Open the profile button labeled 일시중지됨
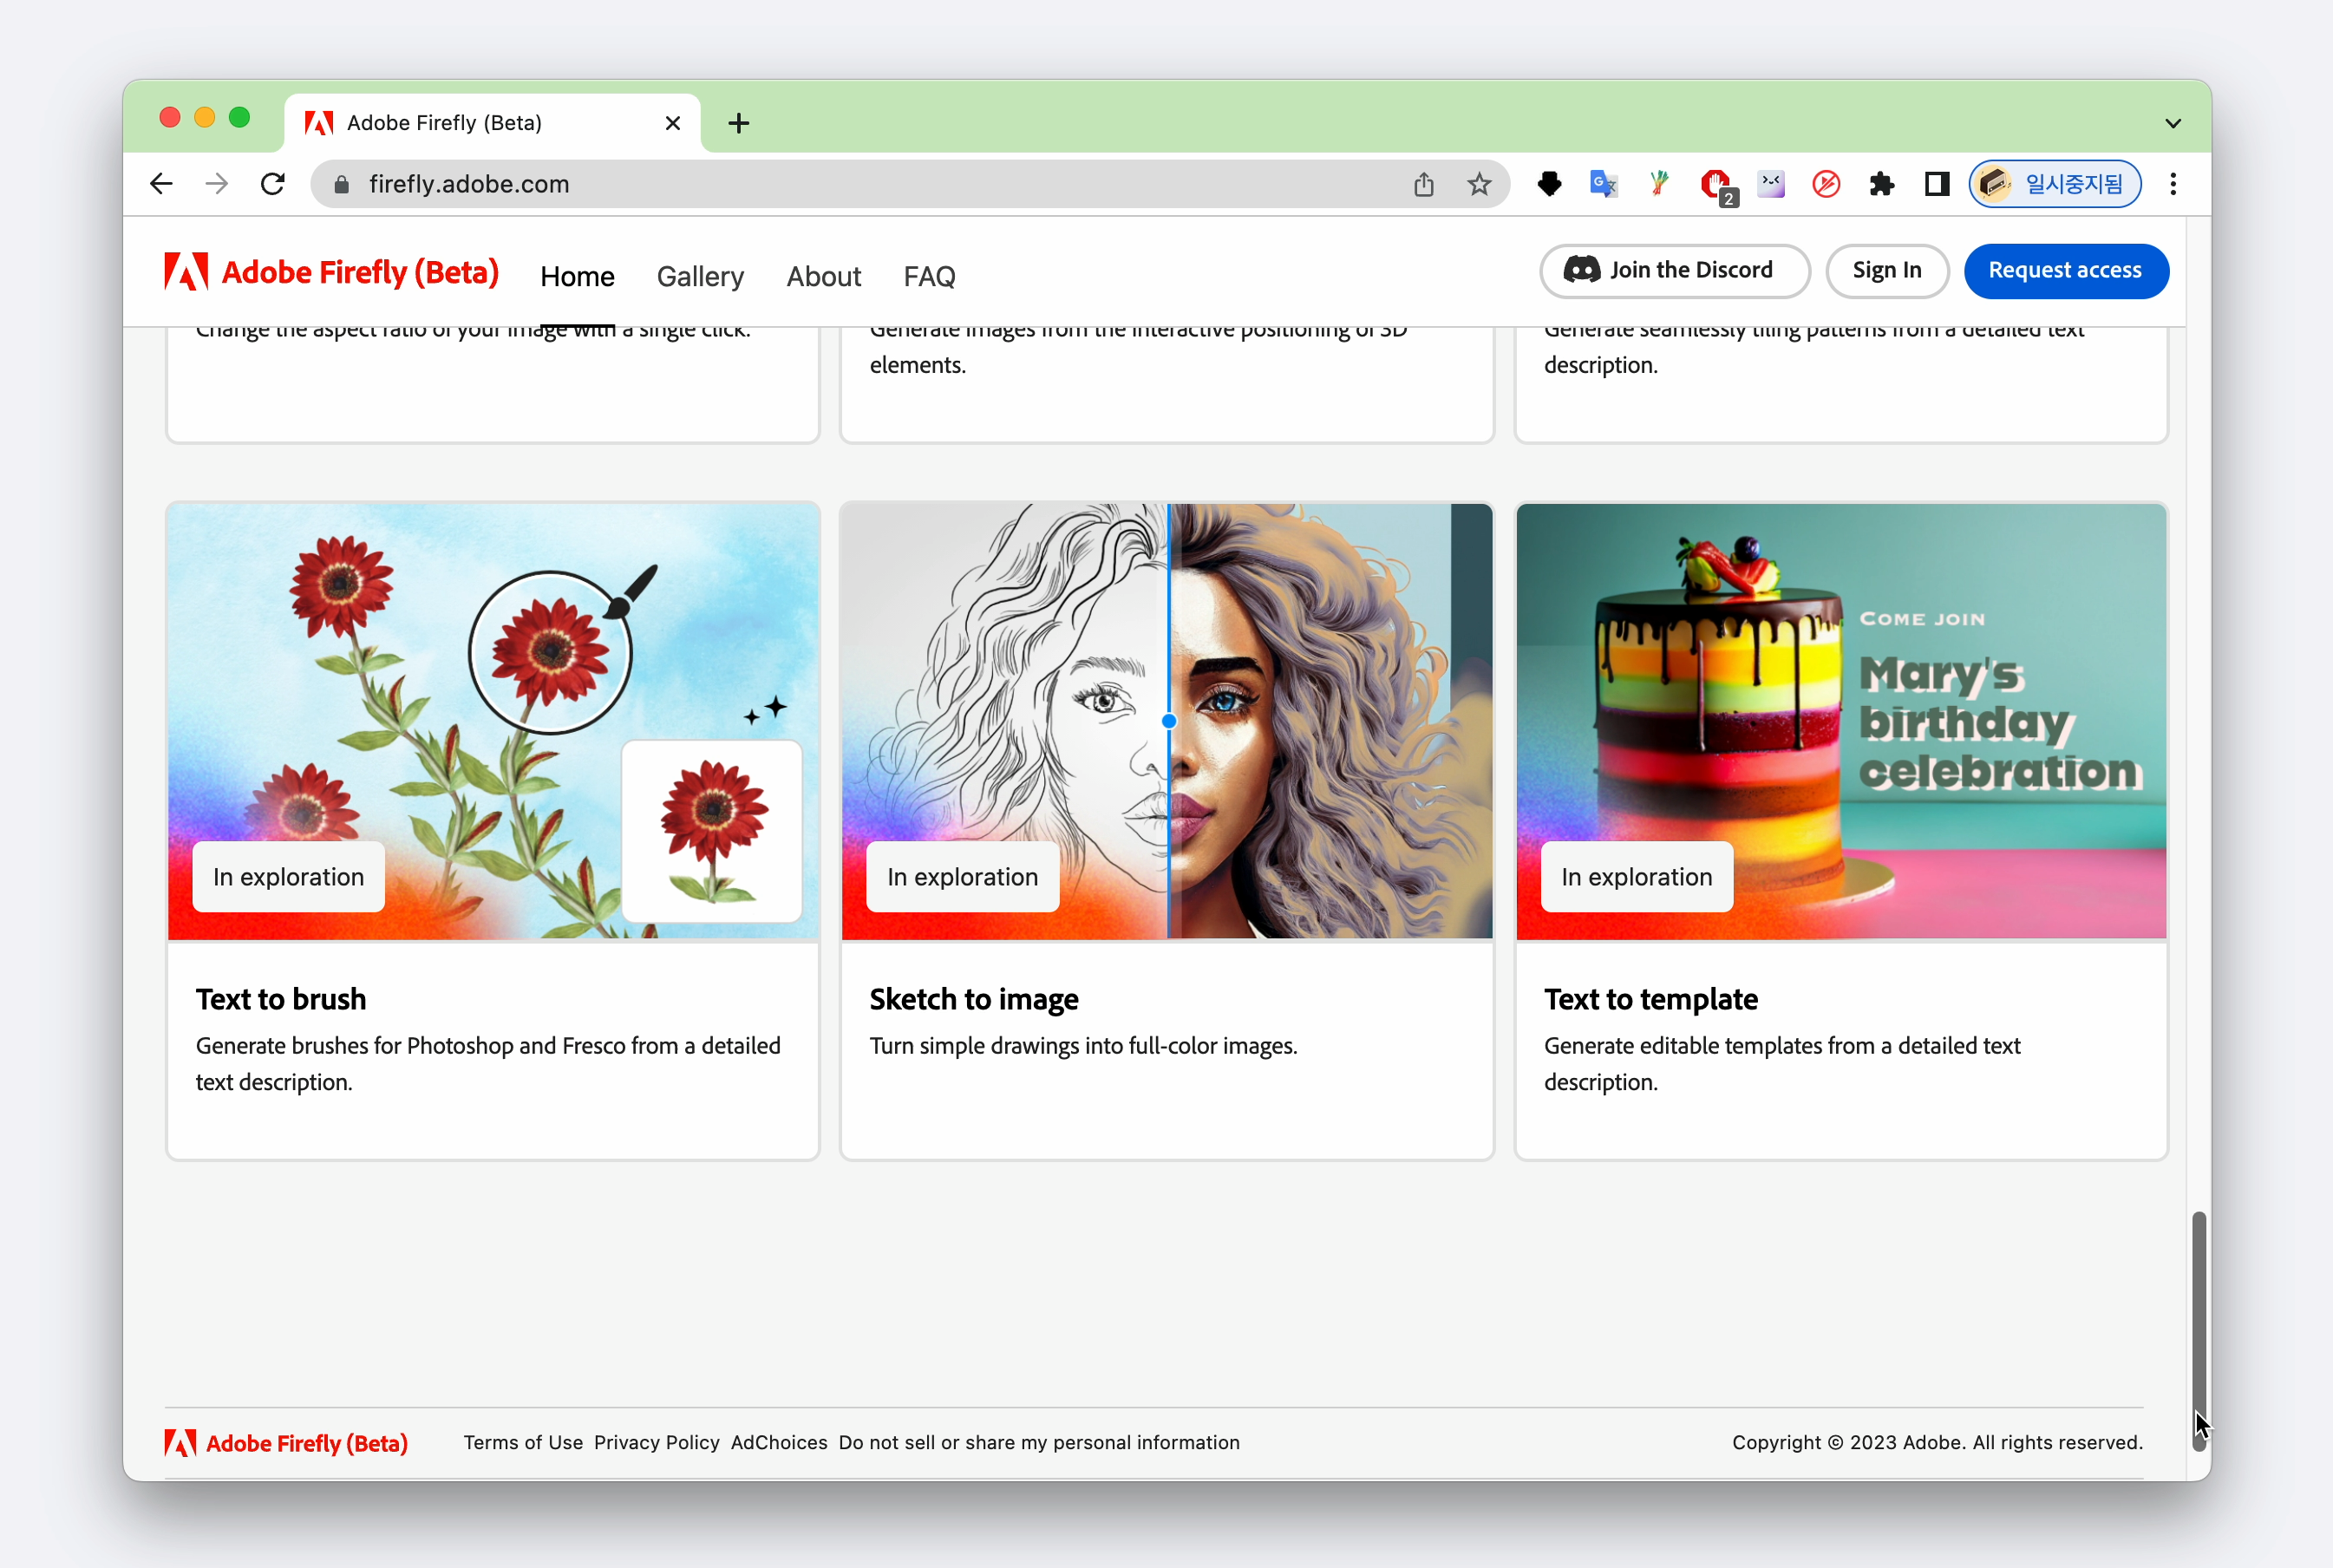The height and width of the screenshot is (1568, 2333). click(x=2055, y=184)
